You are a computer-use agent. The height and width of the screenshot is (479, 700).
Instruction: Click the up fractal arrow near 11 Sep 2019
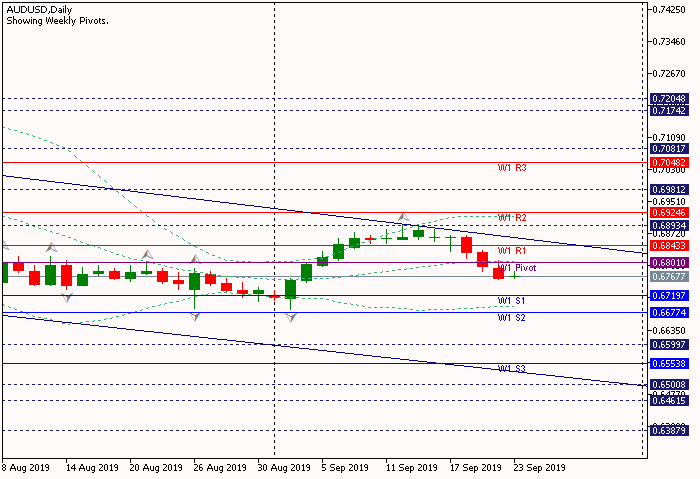pos(403,216)
